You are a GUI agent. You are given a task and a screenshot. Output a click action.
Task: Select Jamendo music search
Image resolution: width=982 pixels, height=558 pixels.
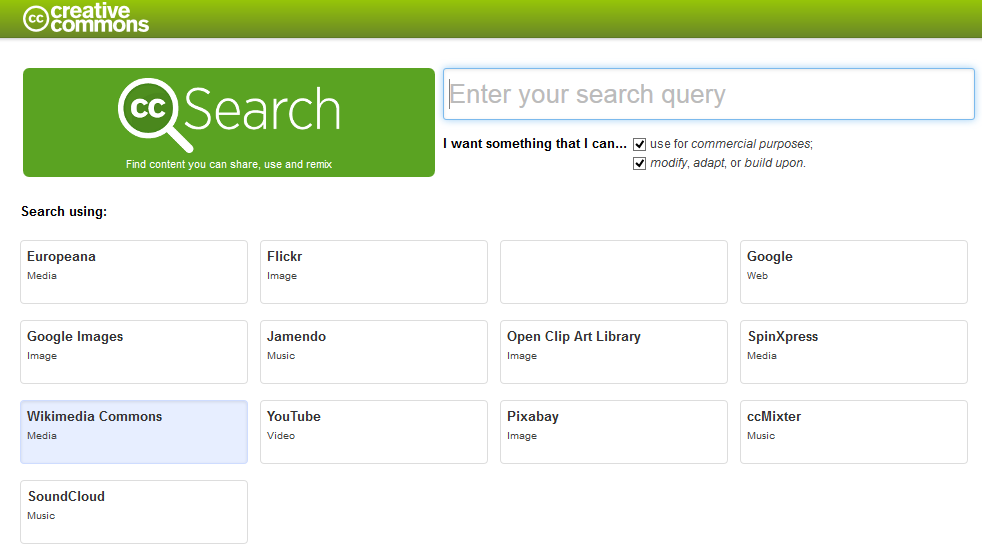(x=373, y=351)
